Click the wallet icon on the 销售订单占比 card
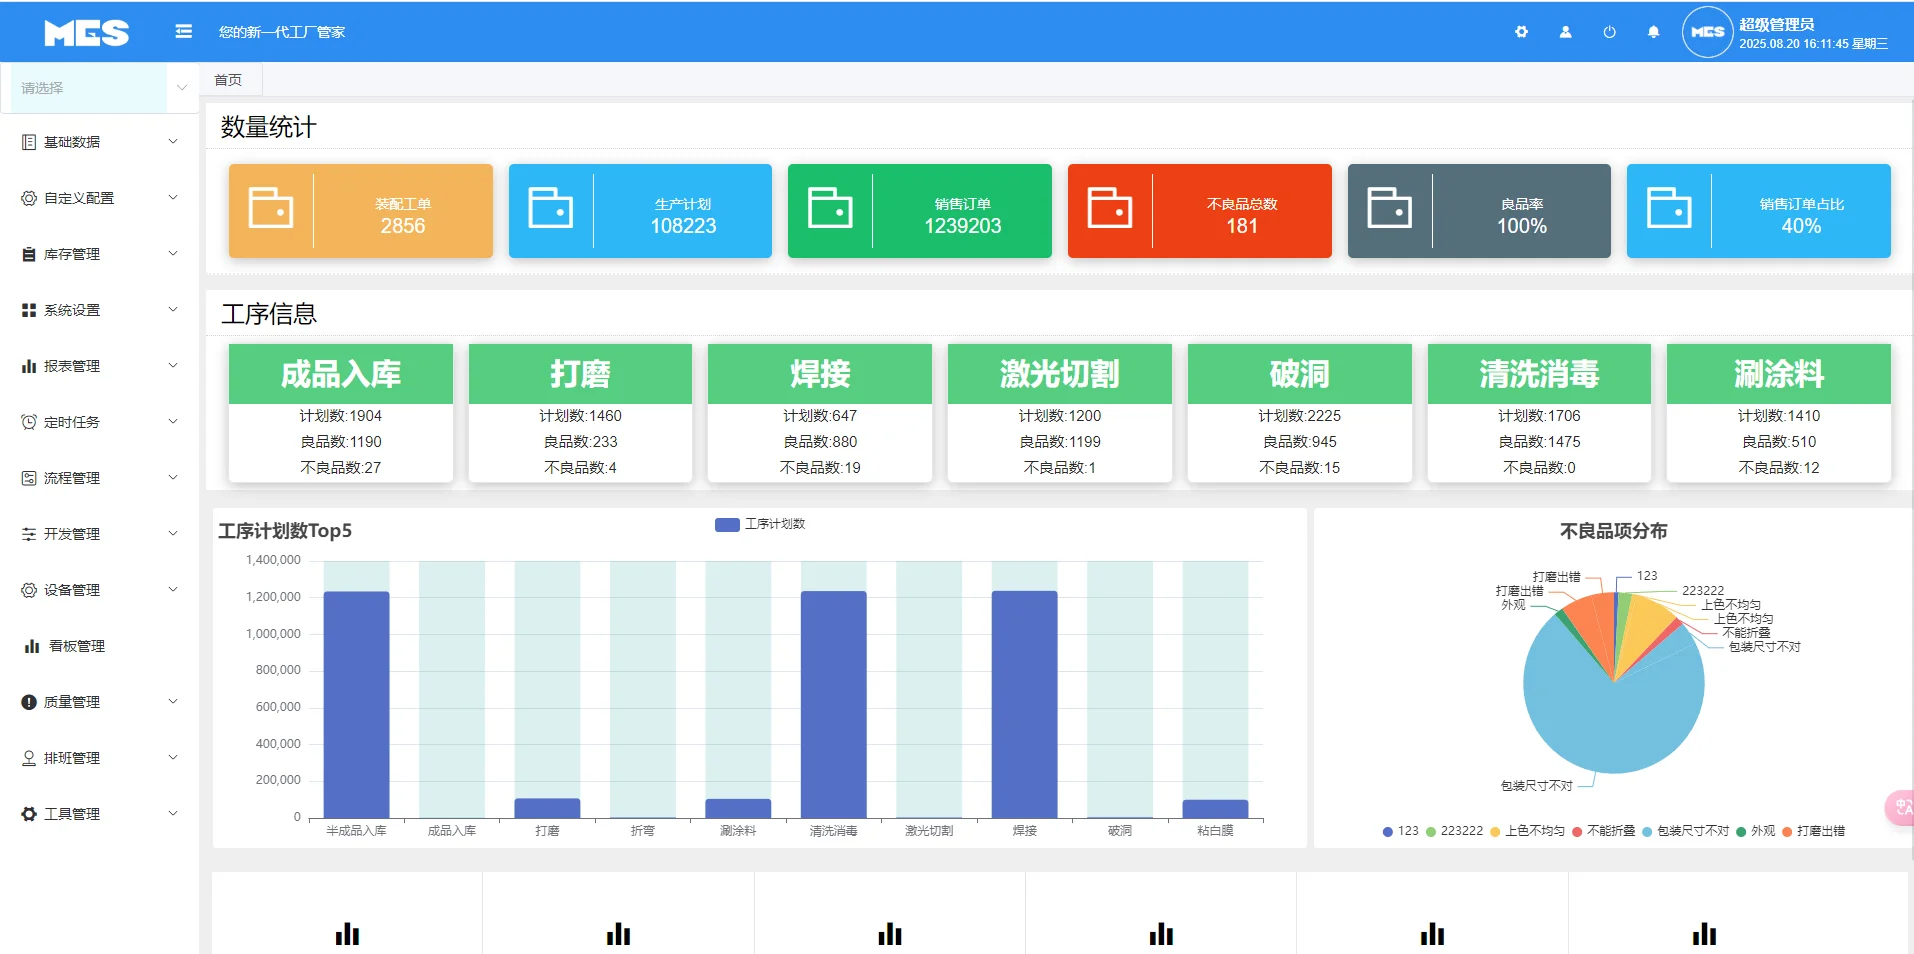Image resolution: width=1914 pixels, height=954 pixels. 1669,208
